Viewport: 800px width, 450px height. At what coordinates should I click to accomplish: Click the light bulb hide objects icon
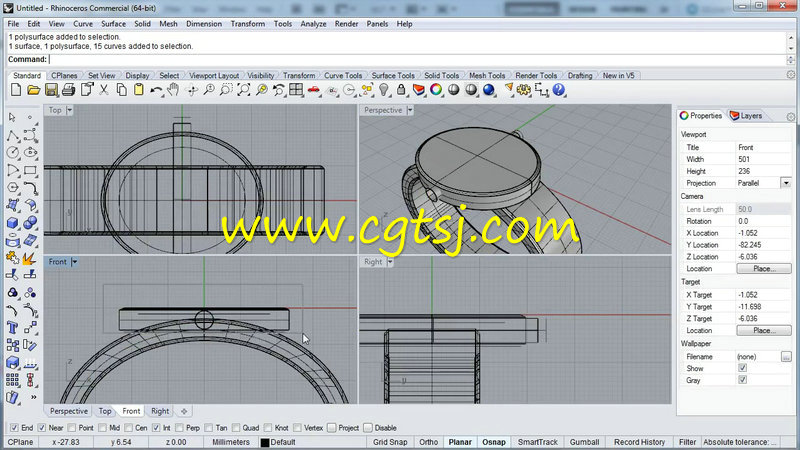pyautogui.click(x=384, y=90)
